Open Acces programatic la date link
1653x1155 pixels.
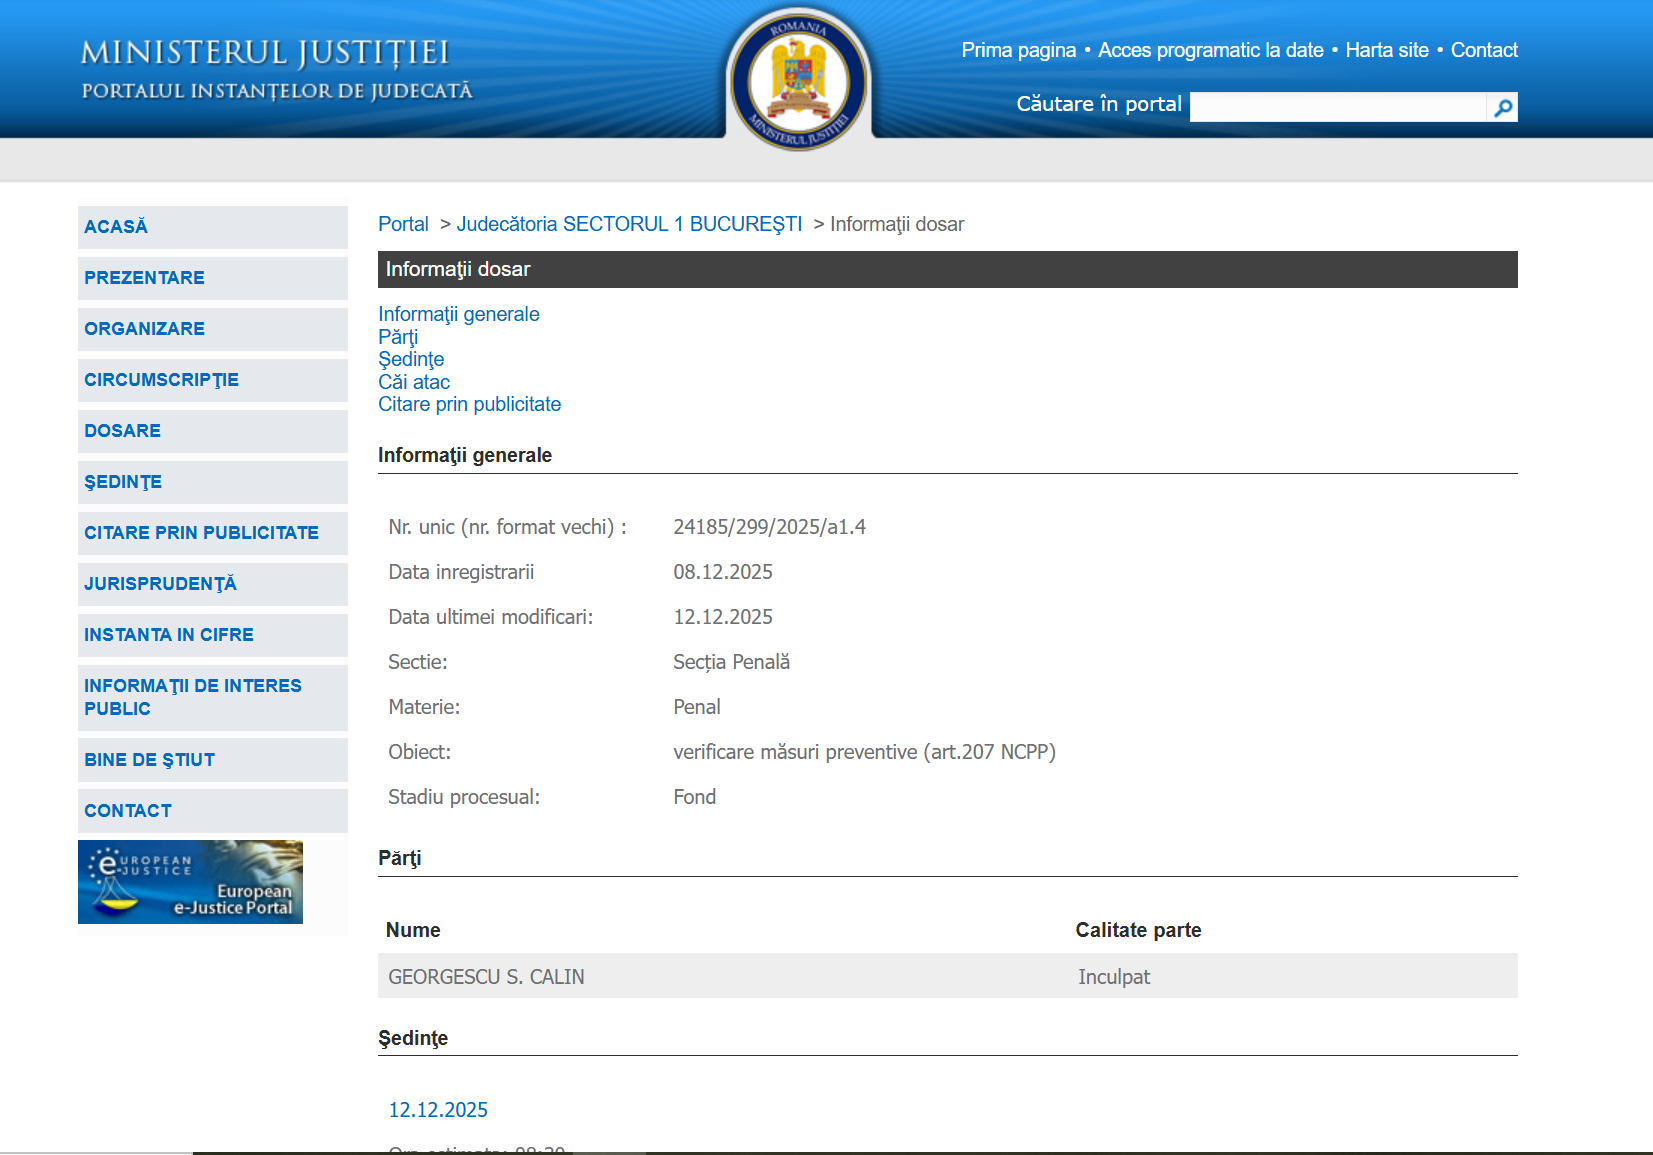(1210, 50)
